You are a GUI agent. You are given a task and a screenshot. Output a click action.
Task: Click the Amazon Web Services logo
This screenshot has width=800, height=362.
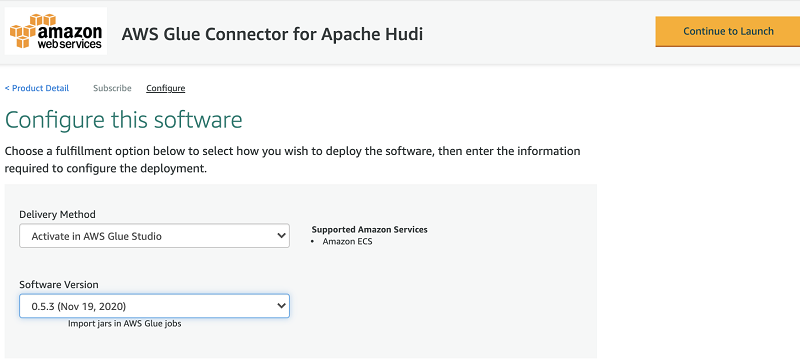coord(56,31)
